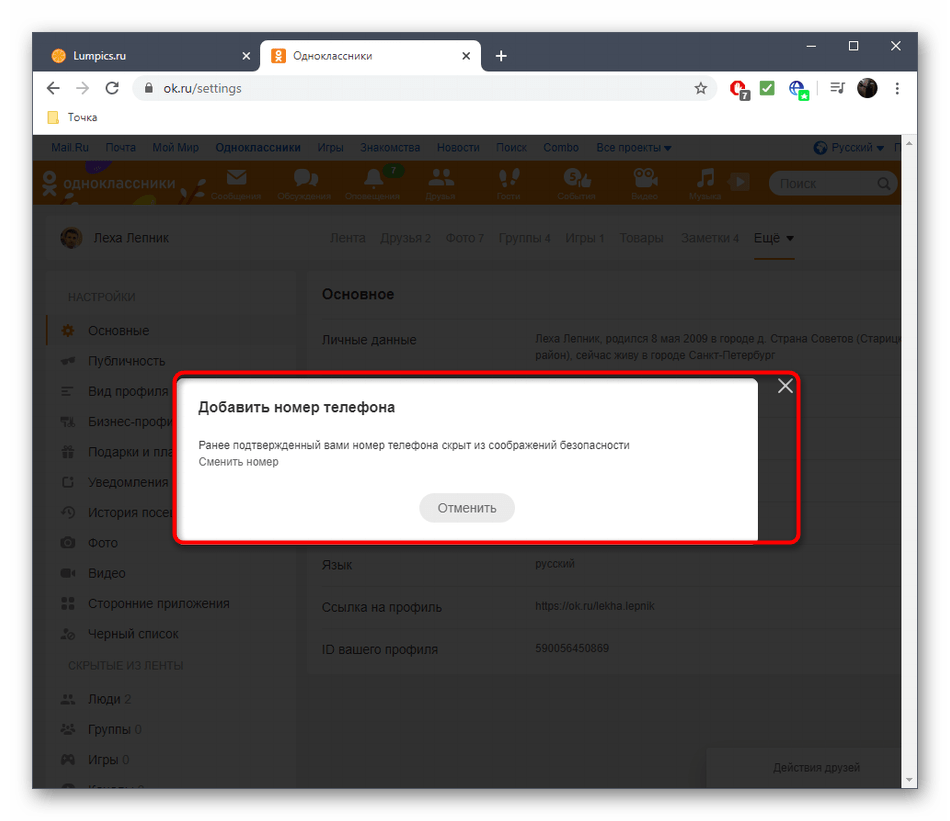The width and height of the screenshot is (950, 821).
Task: Select the gear icon next to Основные
Action: pos(67,330)
